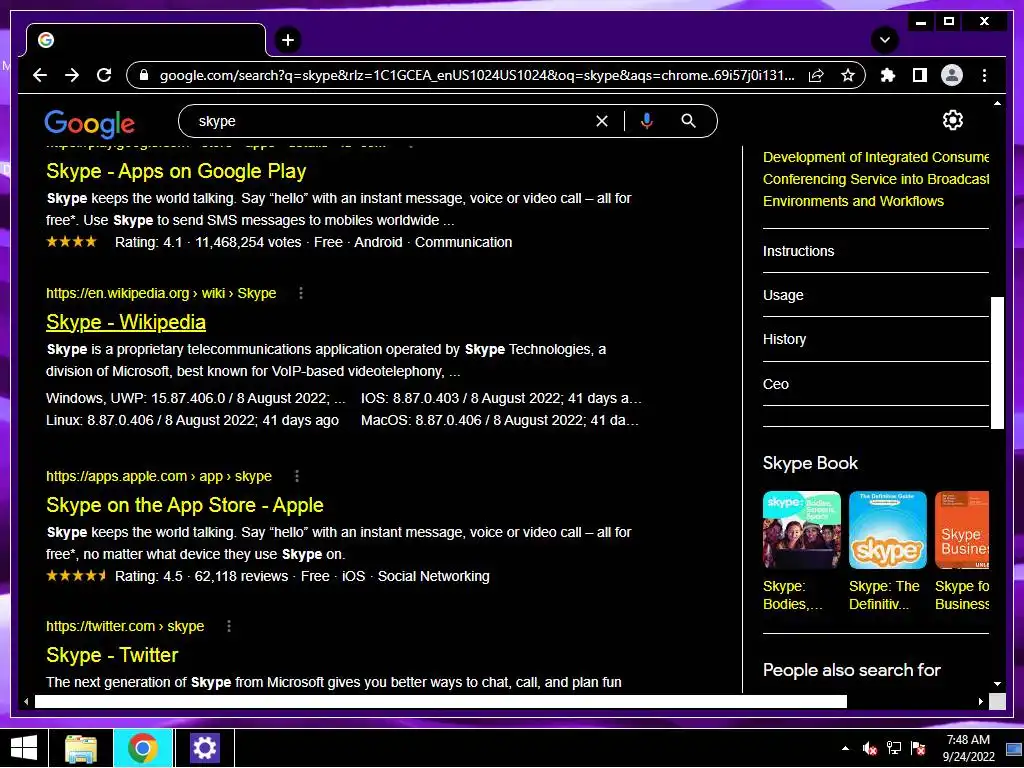Open Settings gear in taskbar
The height and width of the screenshot is (768, 1024).
tap(204, 748)
